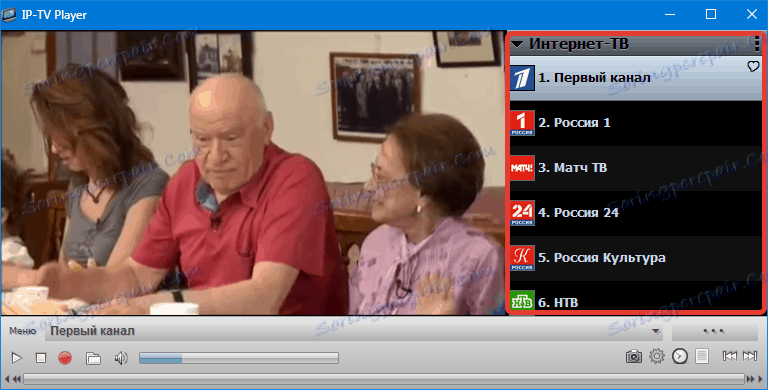The image size is (768, 390).
Task: Switch to previous channel icon
Action: pyautogui.click(x=729, y=356)
